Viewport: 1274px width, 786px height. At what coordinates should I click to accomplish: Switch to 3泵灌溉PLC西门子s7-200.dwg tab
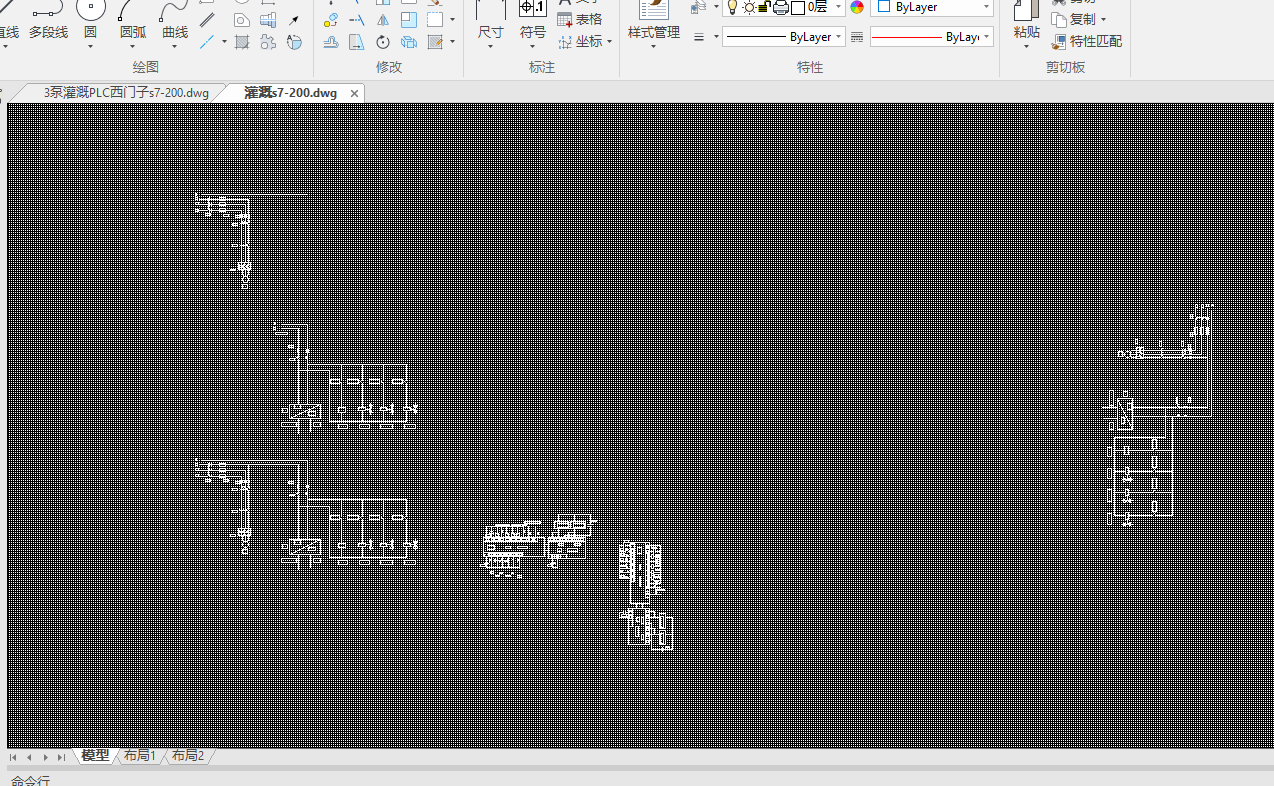pos(126,93)
